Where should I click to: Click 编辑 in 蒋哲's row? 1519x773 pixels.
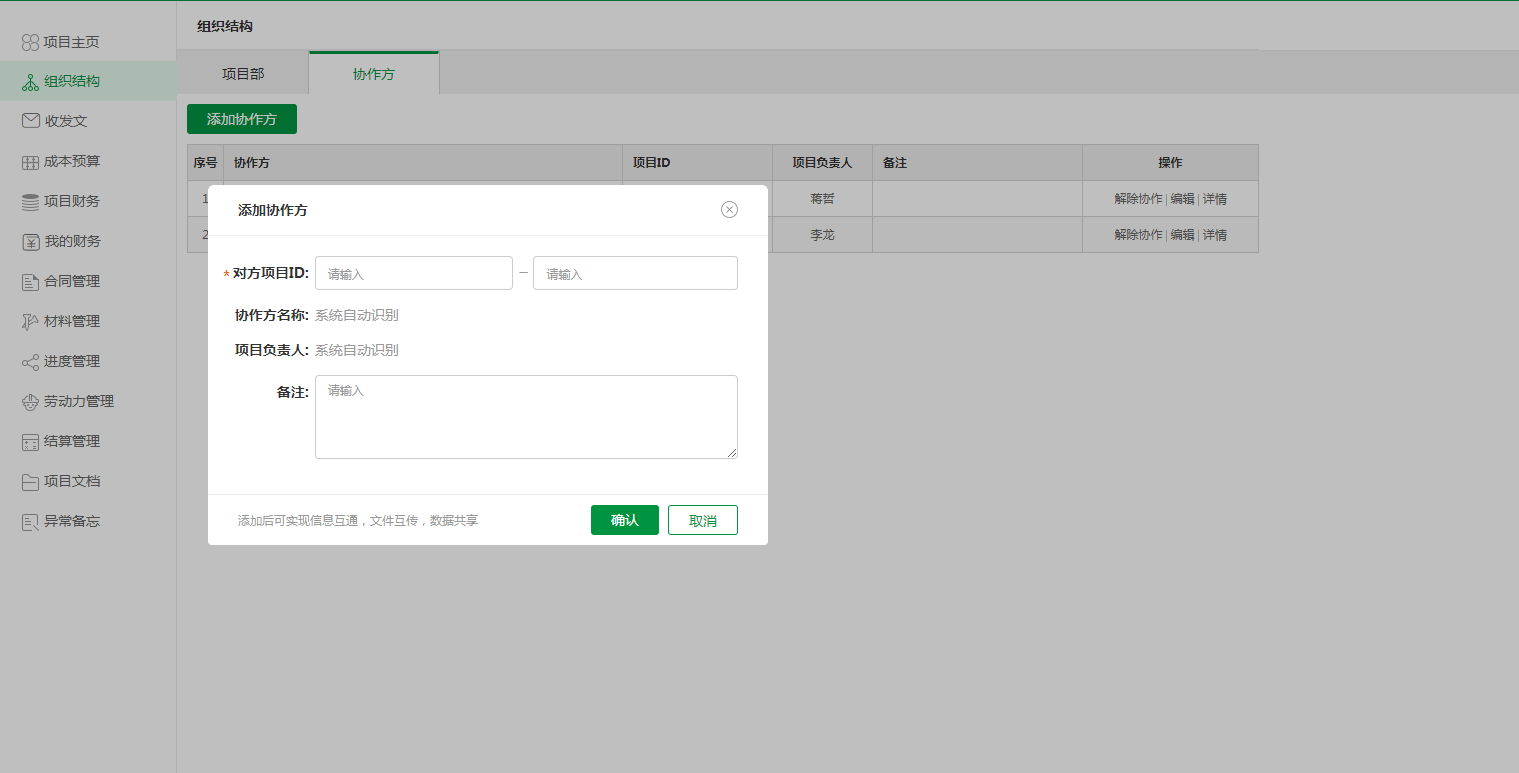click(1183, 199)
